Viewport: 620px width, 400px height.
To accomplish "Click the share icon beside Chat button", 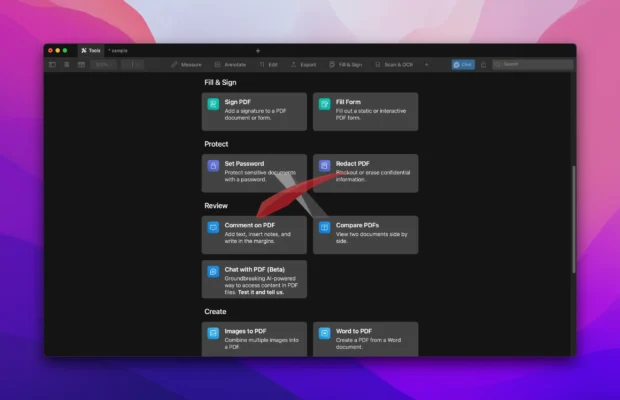I will (x=483, y=64).
